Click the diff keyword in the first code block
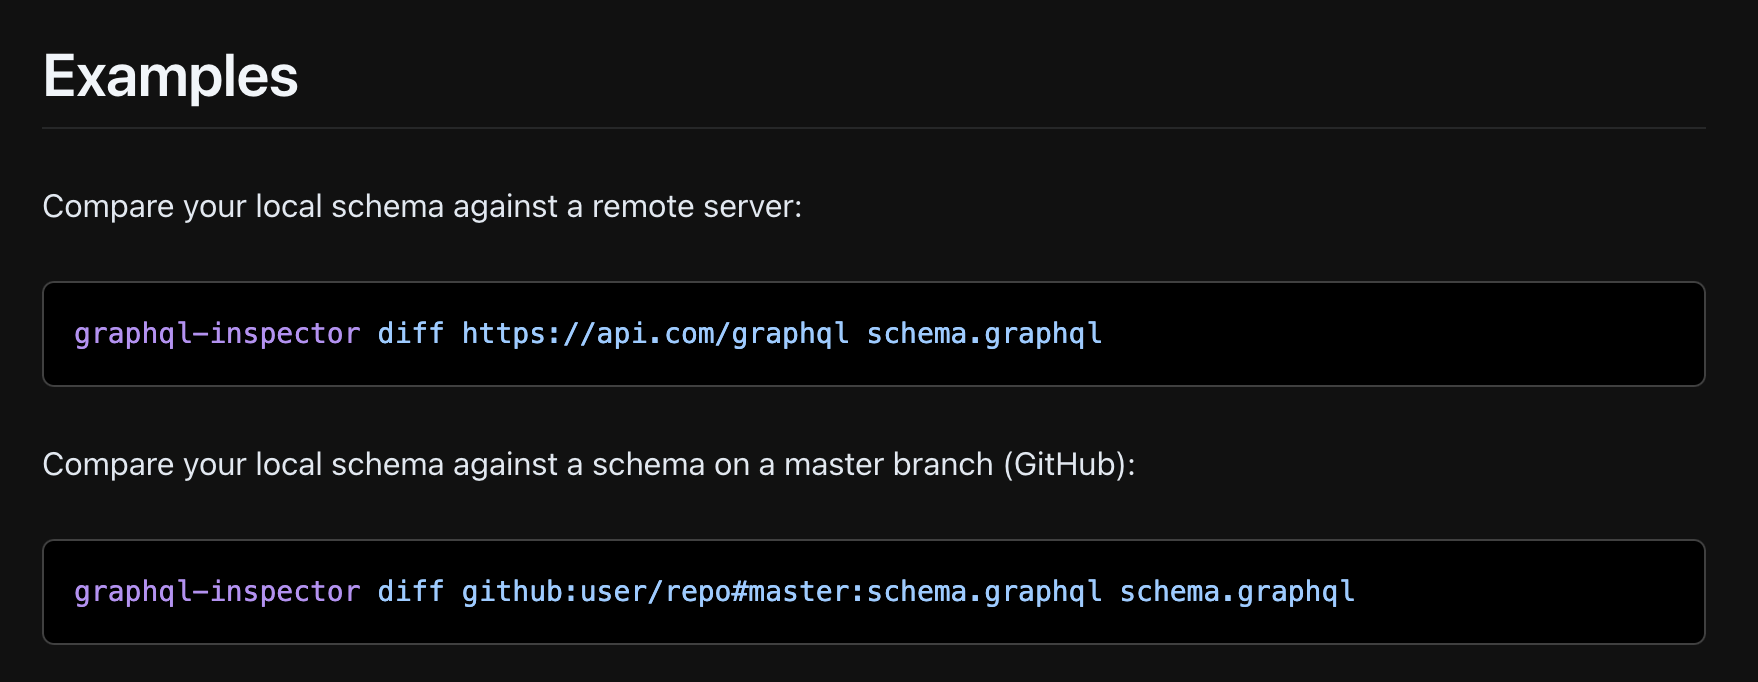Viewport: 1758px width, 682px height. 410,334
